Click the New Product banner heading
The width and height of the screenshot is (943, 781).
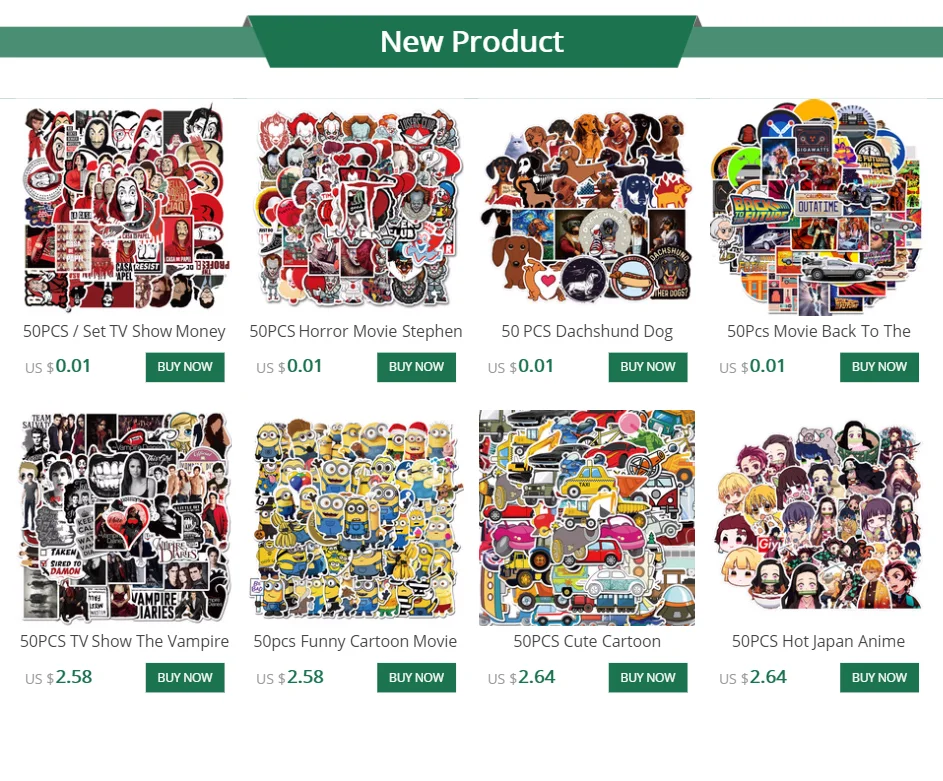tap(472, 41)
